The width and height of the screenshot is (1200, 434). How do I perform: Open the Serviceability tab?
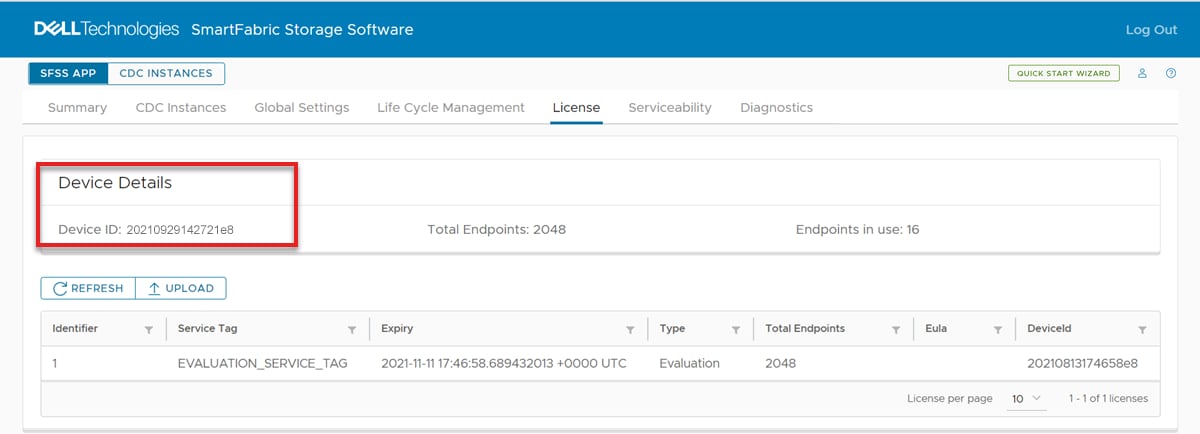tap(670, 107)
